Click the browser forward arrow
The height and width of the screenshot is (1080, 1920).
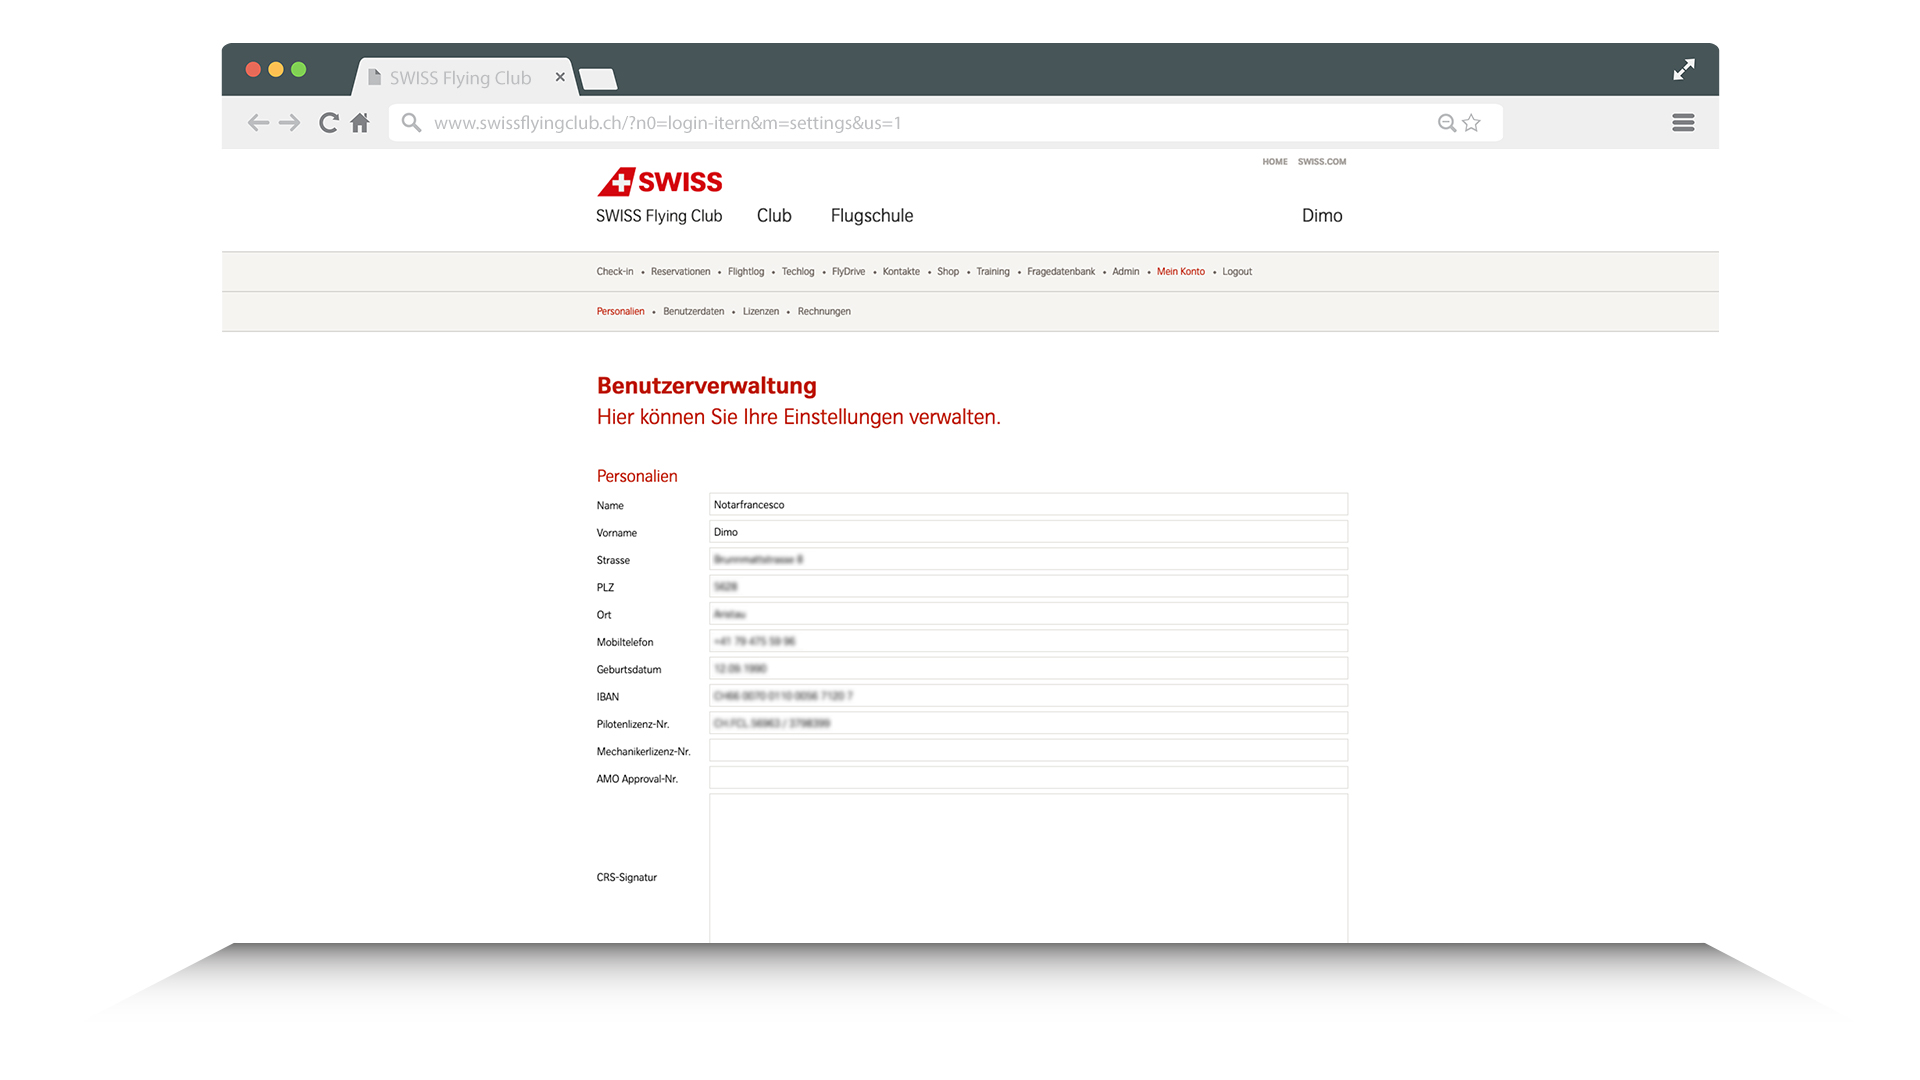coord(290,122)
